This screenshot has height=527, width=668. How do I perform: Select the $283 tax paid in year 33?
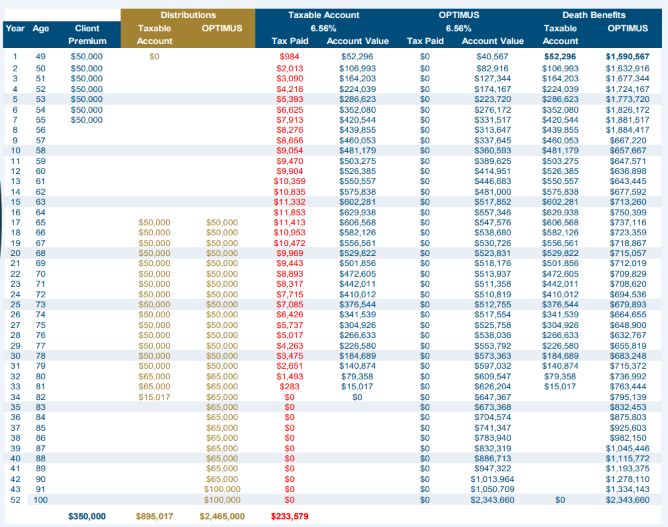(x=292, y=386)
